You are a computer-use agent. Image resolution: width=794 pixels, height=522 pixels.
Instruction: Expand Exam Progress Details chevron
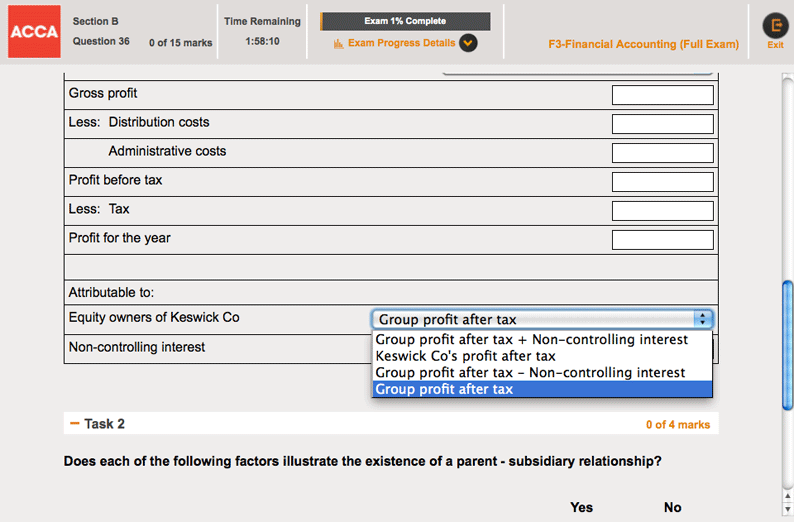pyautogui.click(x=468, y=43)
